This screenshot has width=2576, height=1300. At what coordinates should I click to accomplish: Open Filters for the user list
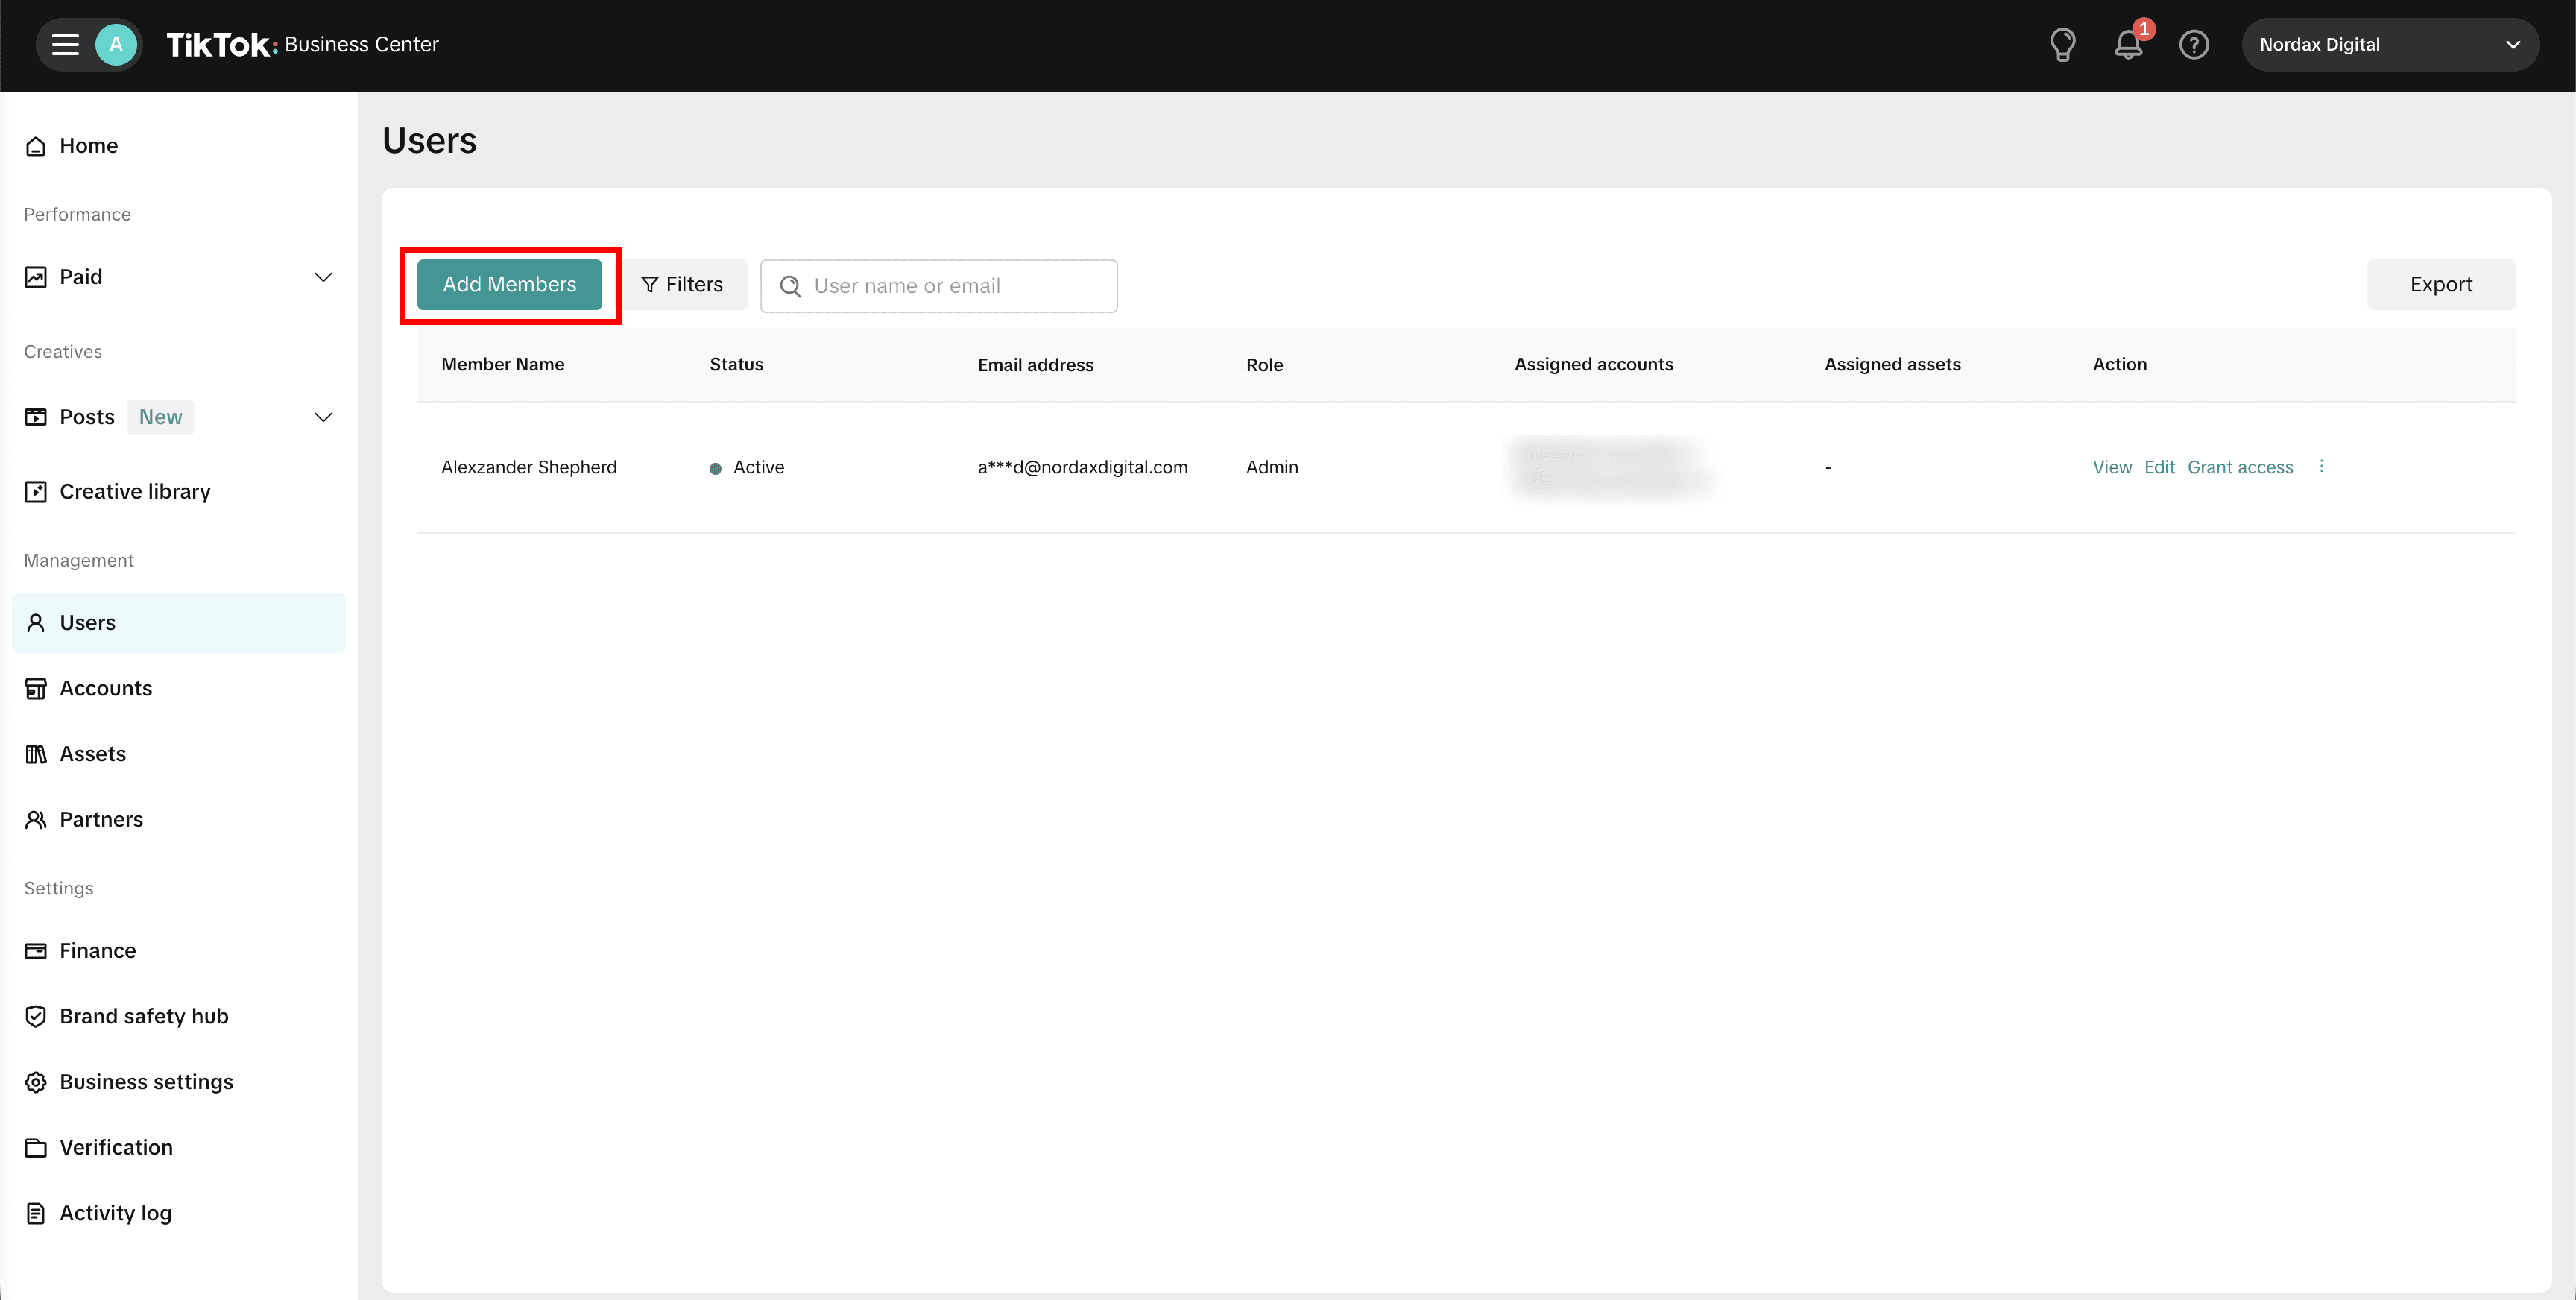pyautogui.click(x=685, y=284)
